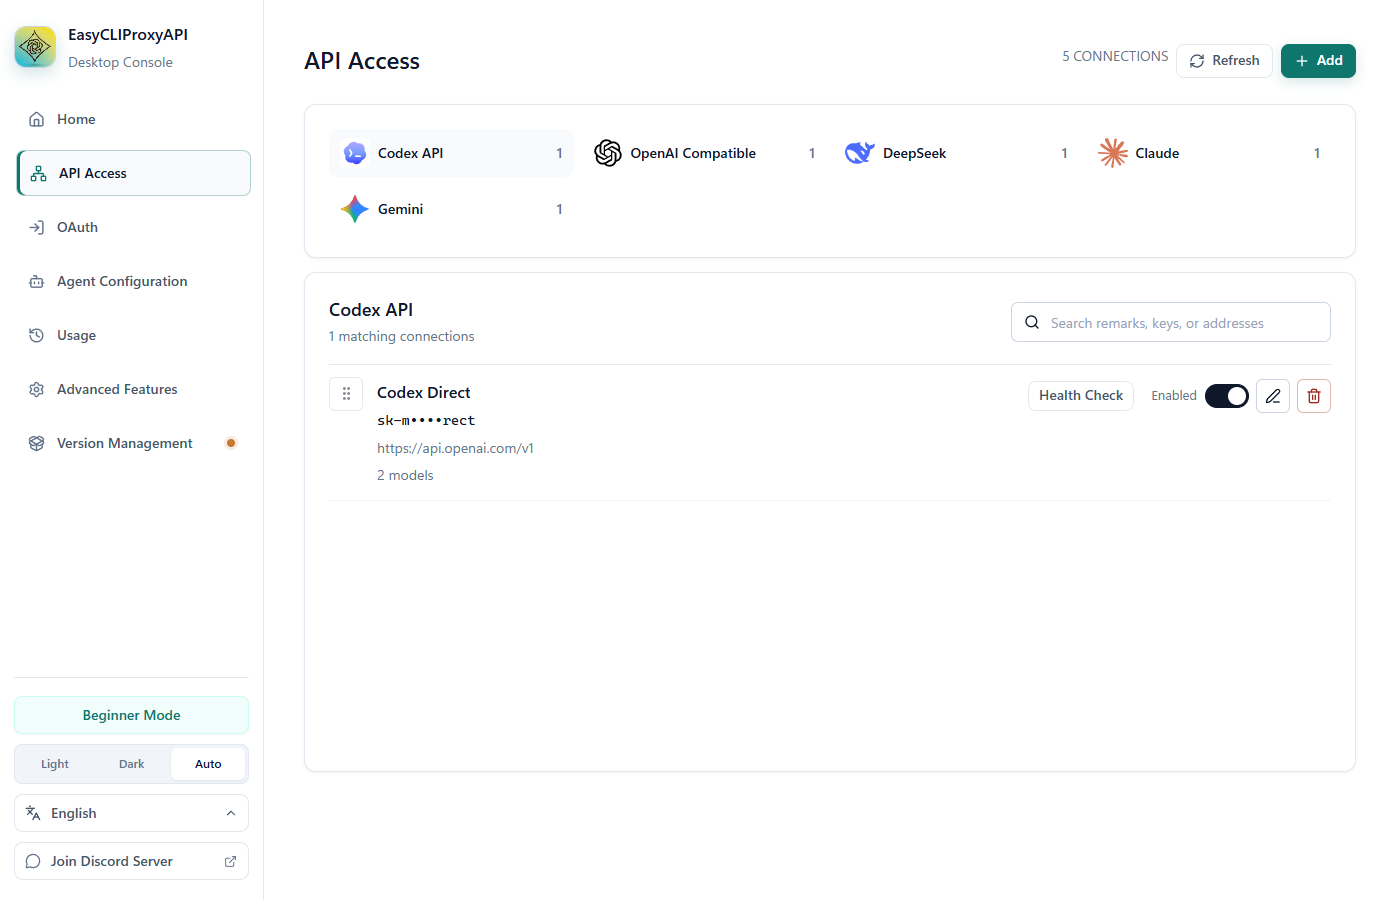Click the OAuth sign-in arrow icon
The image size is (1396, 900).
37,227
